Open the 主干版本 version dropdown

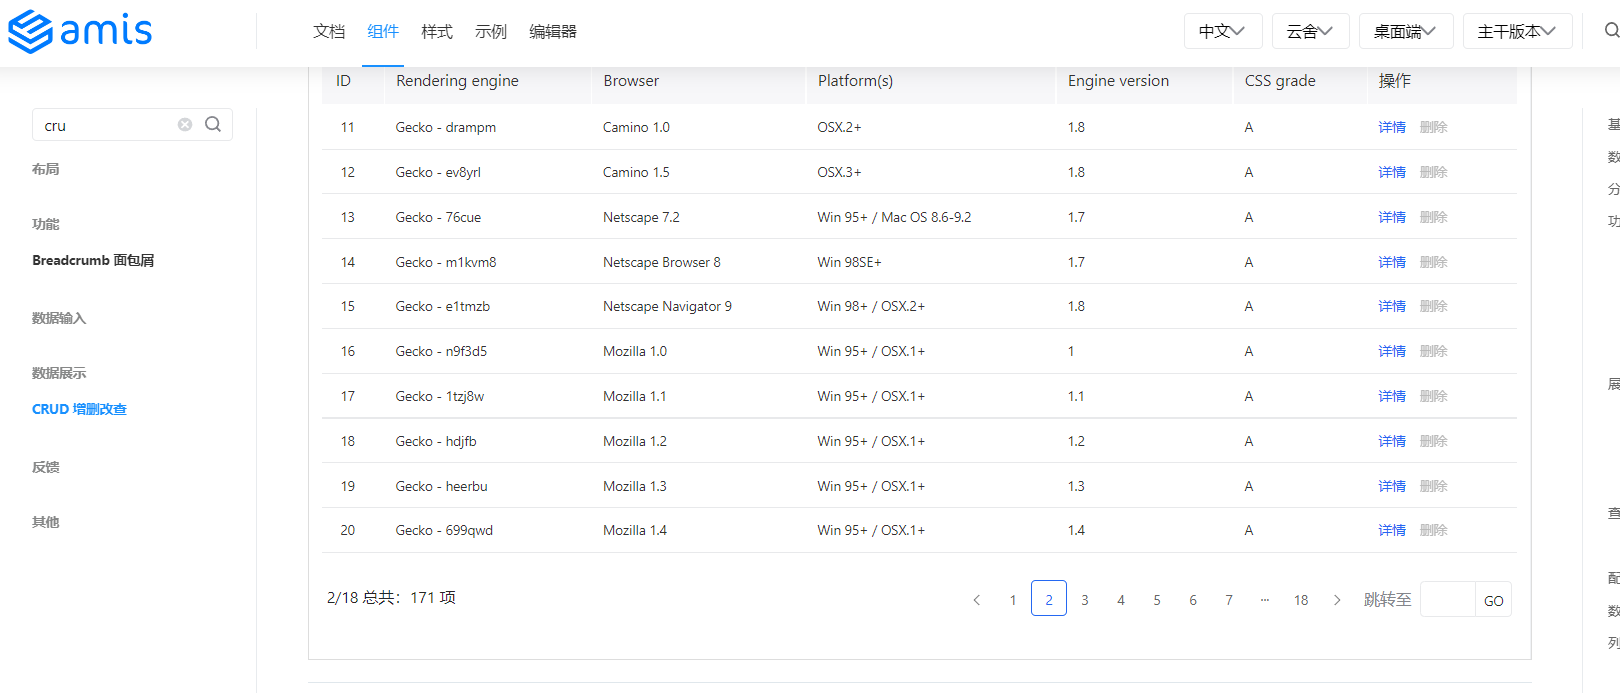tap(1517, 31)
